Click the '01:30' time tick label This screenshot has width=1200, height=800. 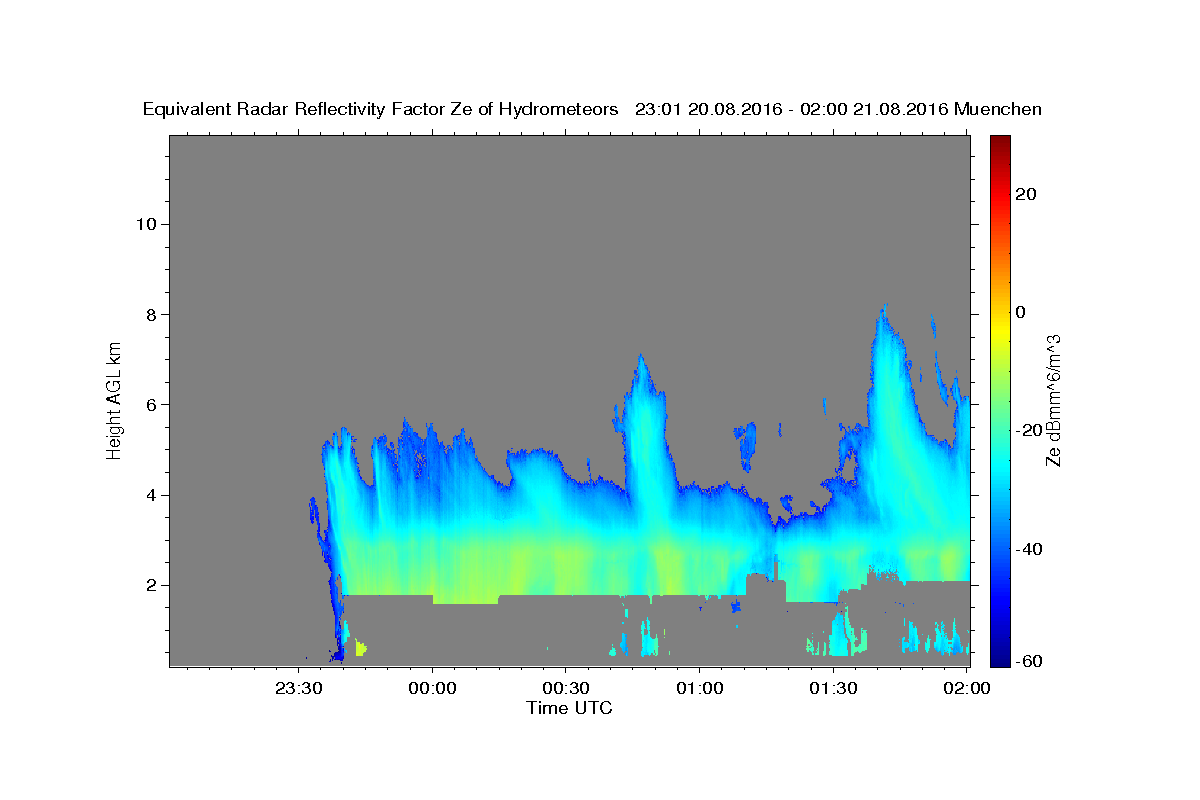click(x=833, y=688)
